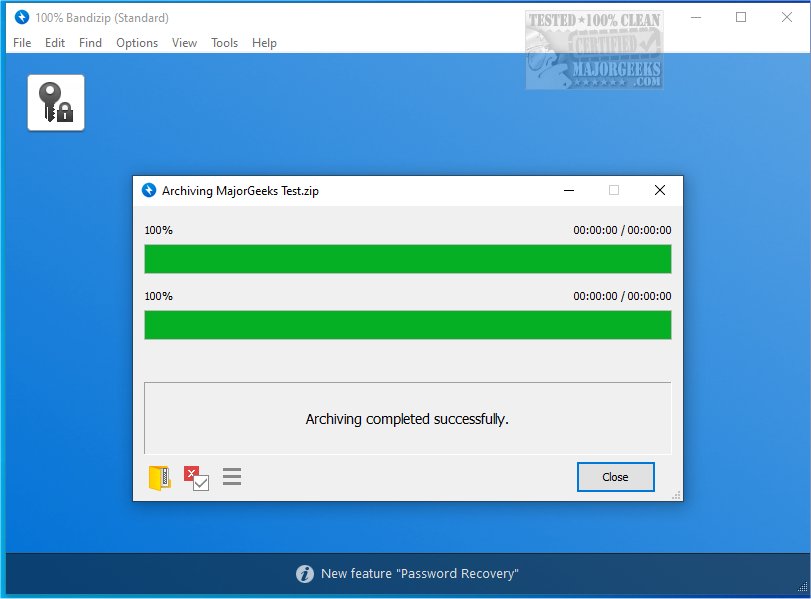Open archive folder icon in dialog
This screenshot has width=811, height=599.
pos(160,477)
